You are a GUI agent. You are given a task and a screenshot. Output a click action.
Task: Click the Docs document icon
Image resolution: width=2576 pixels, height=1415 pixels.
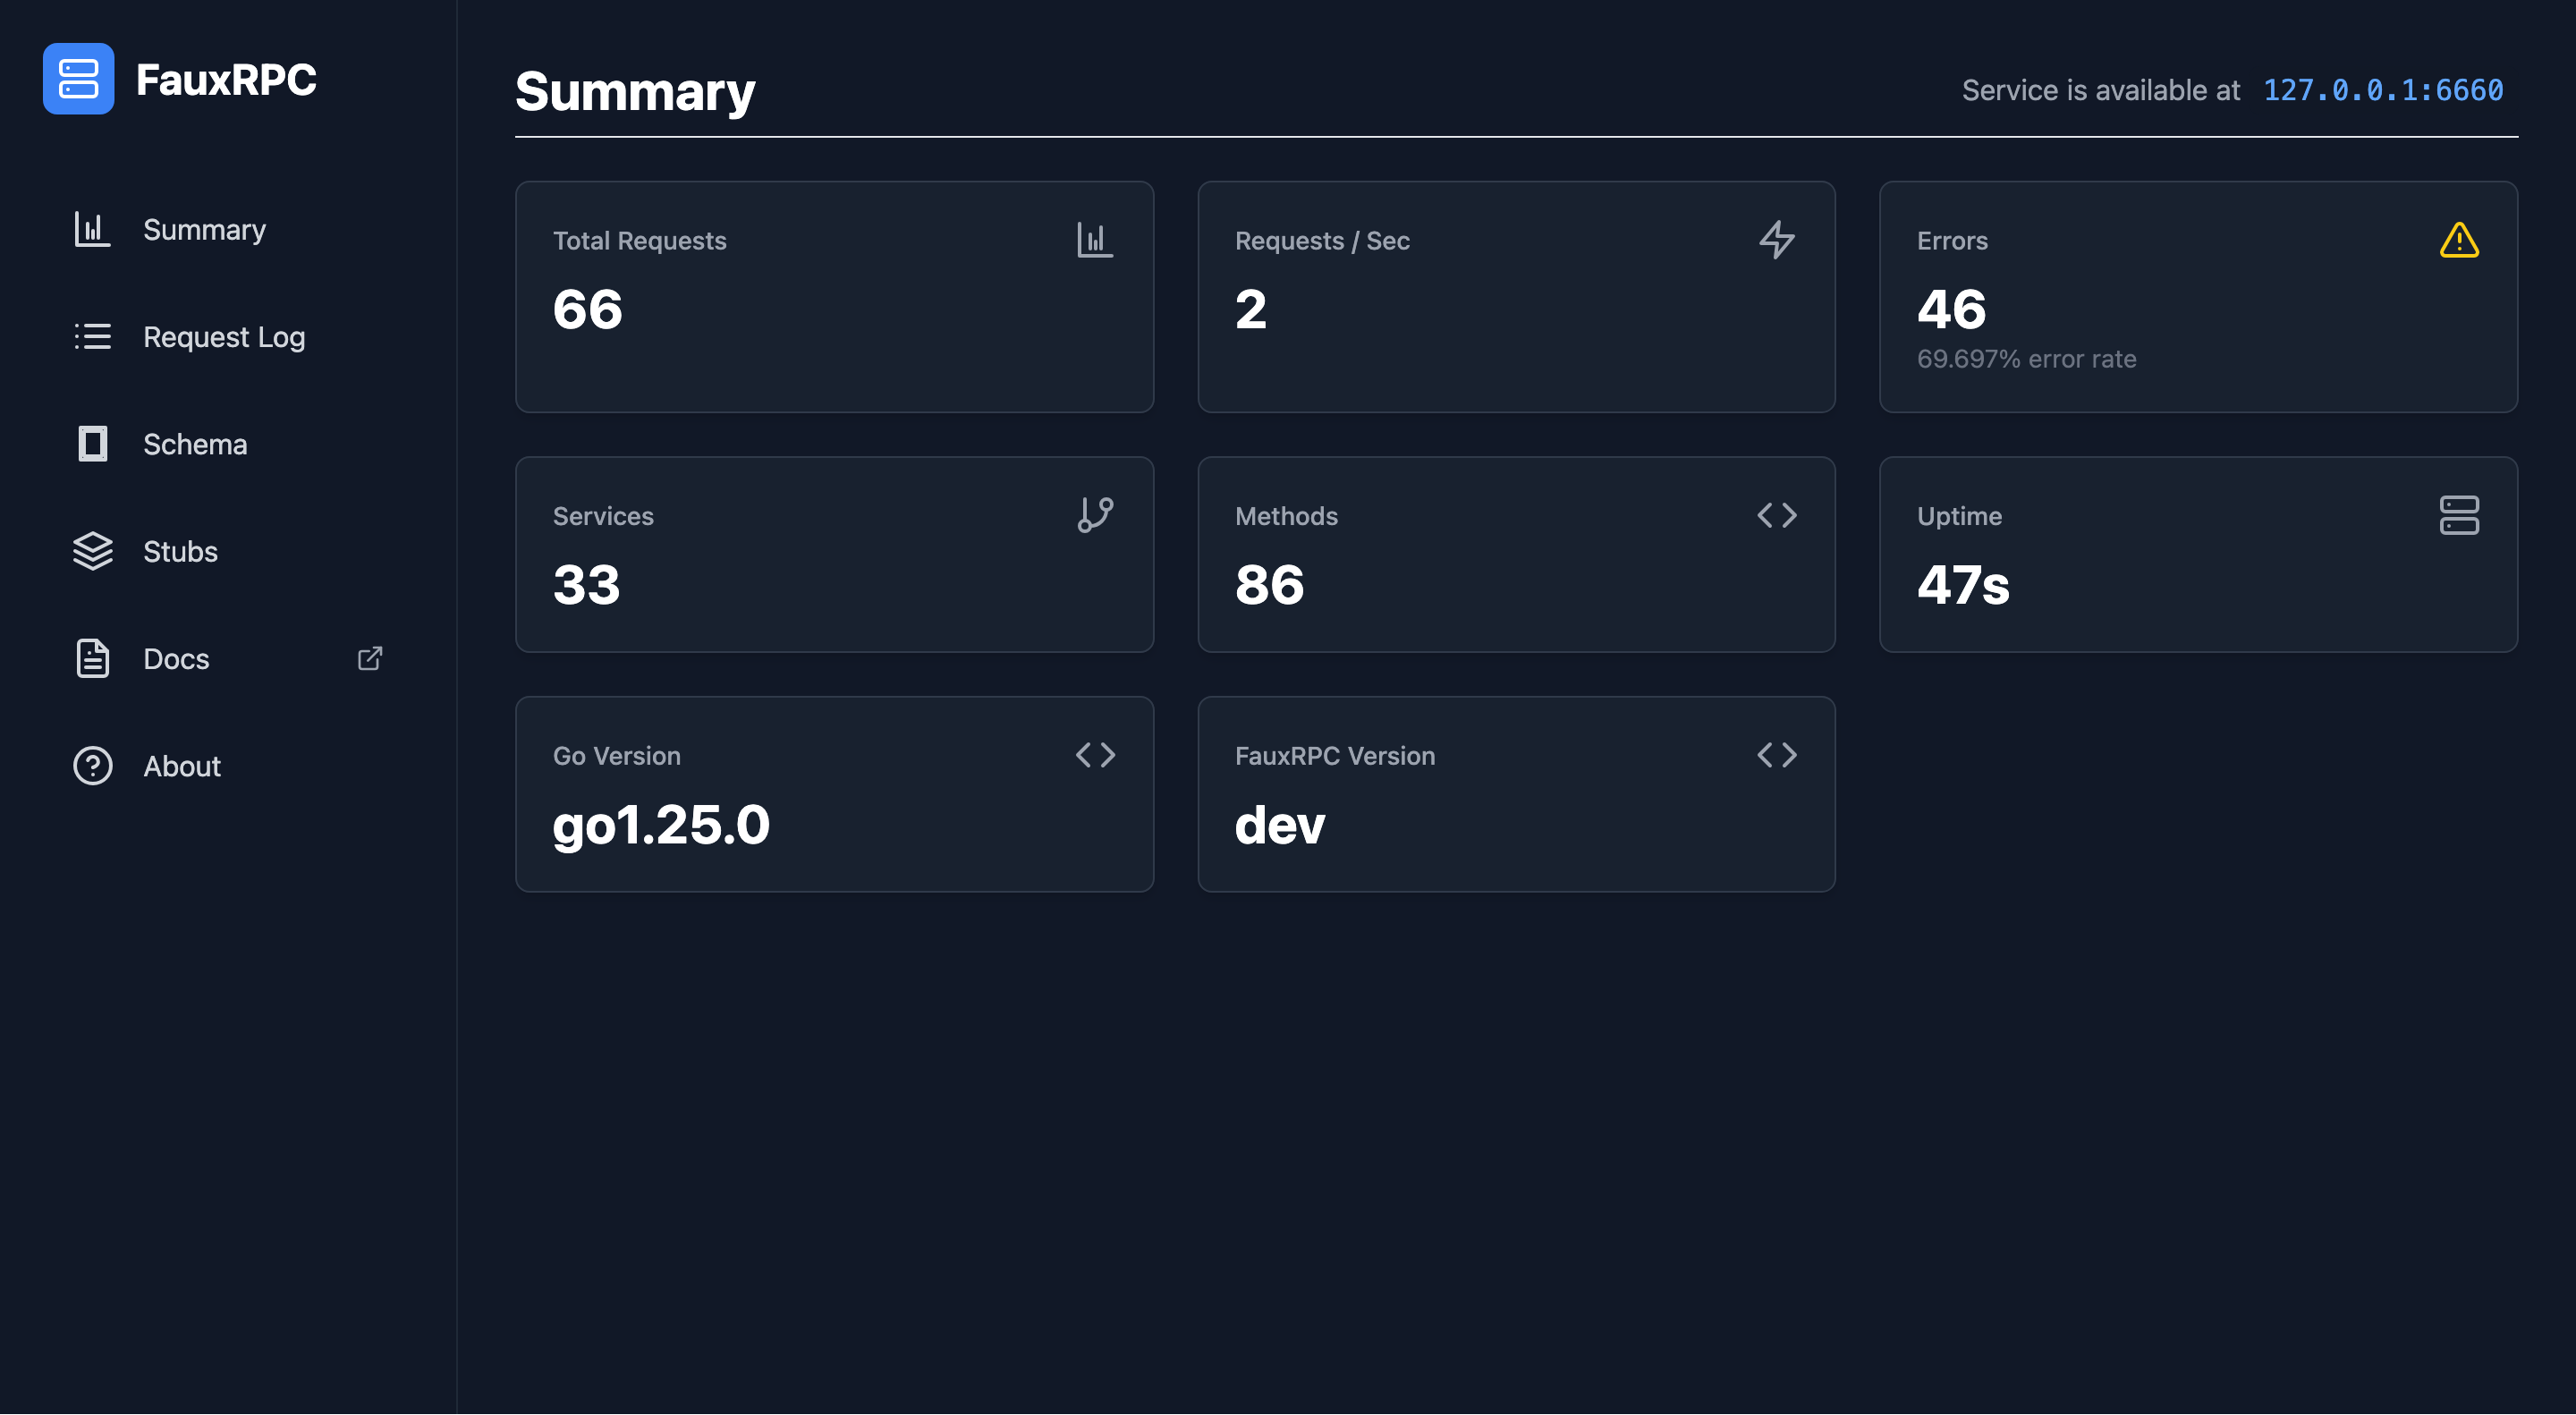[x=92, y=658]
